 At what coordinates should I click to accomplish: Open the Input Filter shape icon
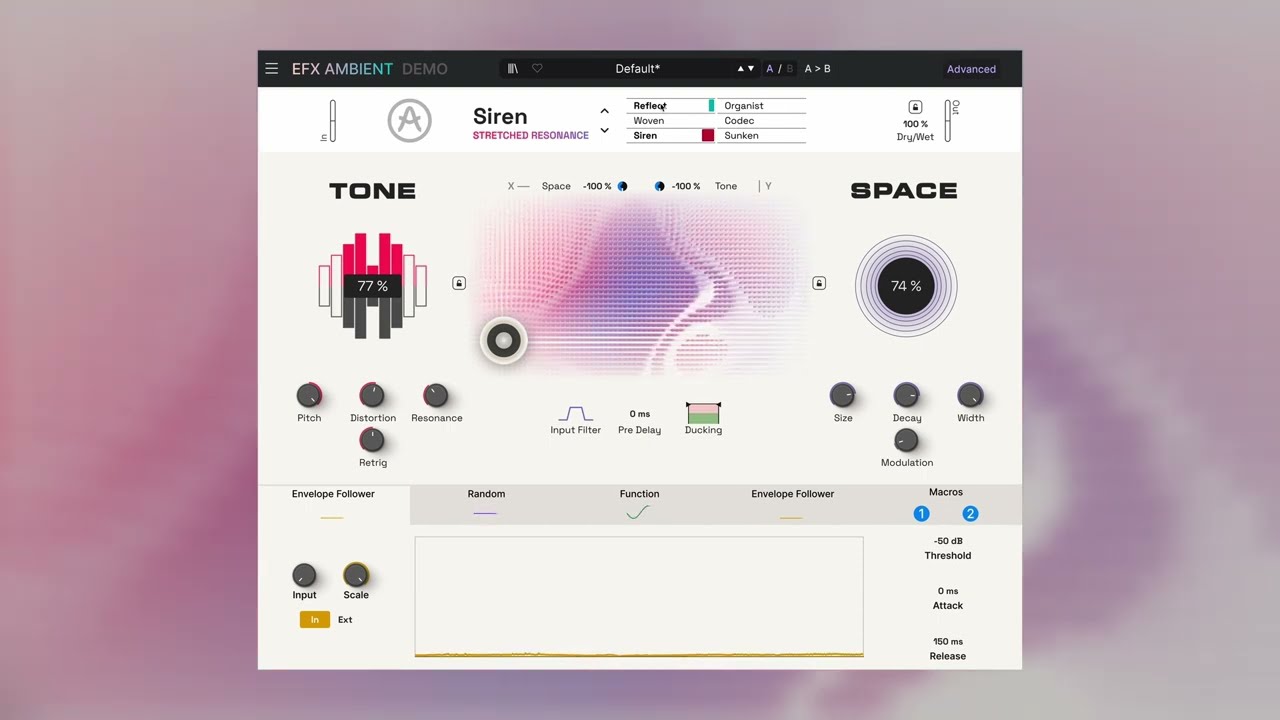point(575,414)
